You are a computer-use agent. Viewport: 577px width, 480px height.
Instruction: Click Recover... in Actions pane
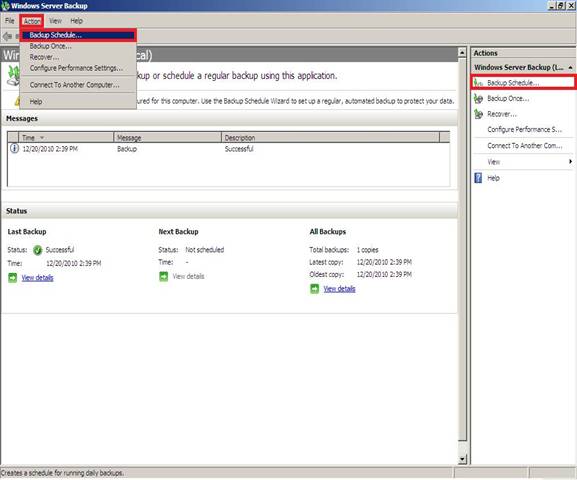coord(502,114)
